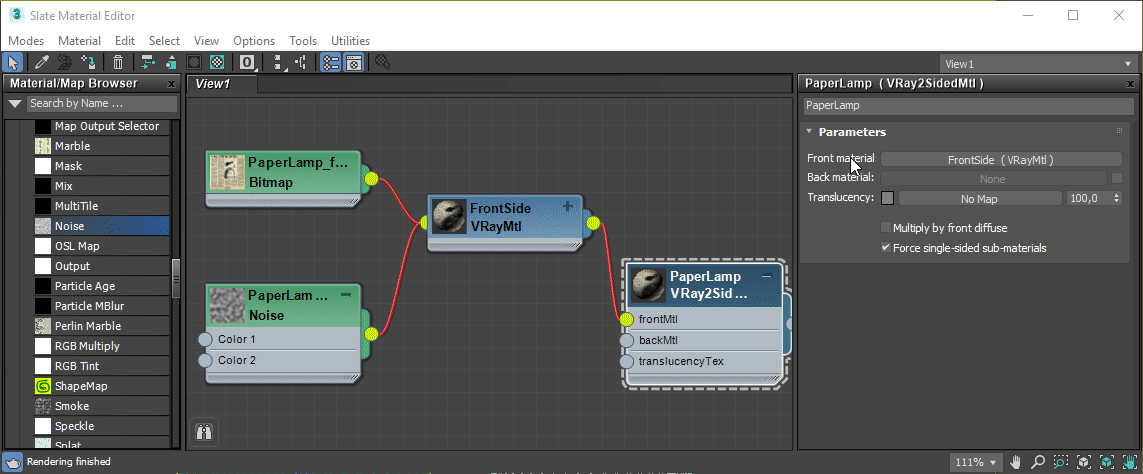Click the Translucency No Map button

[x=979, y=199]
